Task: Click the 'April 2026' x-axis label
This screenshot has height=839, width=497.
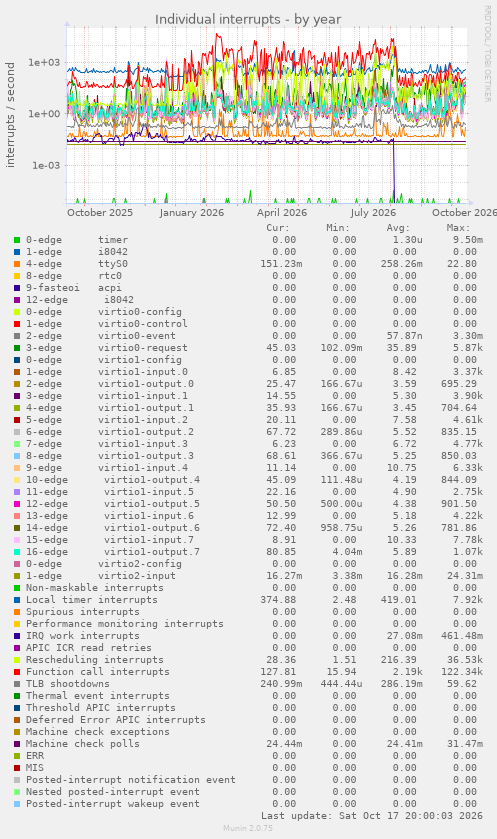Action: [282, 212]
